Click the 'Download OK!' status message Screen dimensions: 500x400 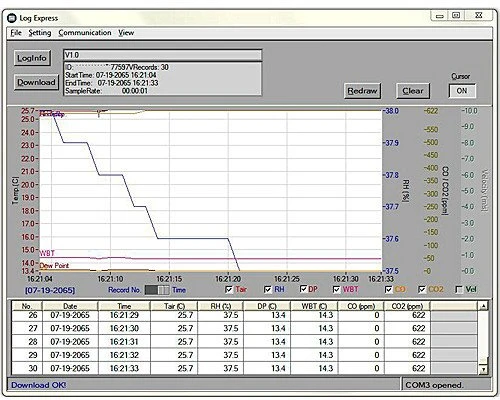[x=39, y=385]
